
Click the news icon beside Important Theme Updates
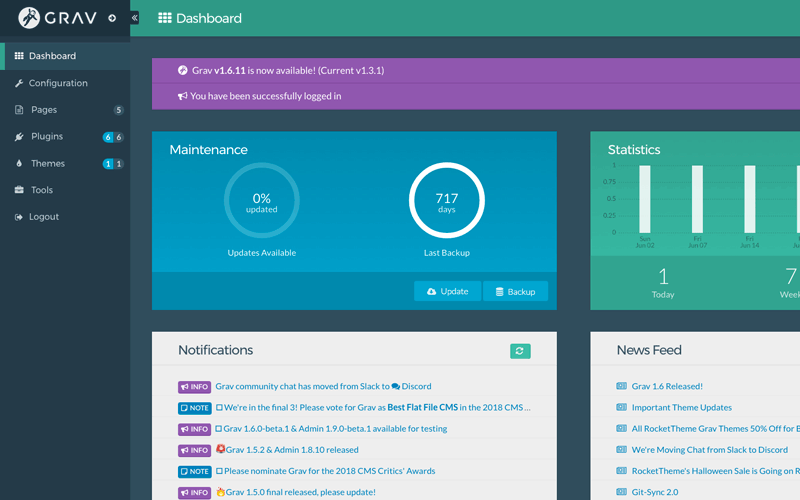point(621,407)
